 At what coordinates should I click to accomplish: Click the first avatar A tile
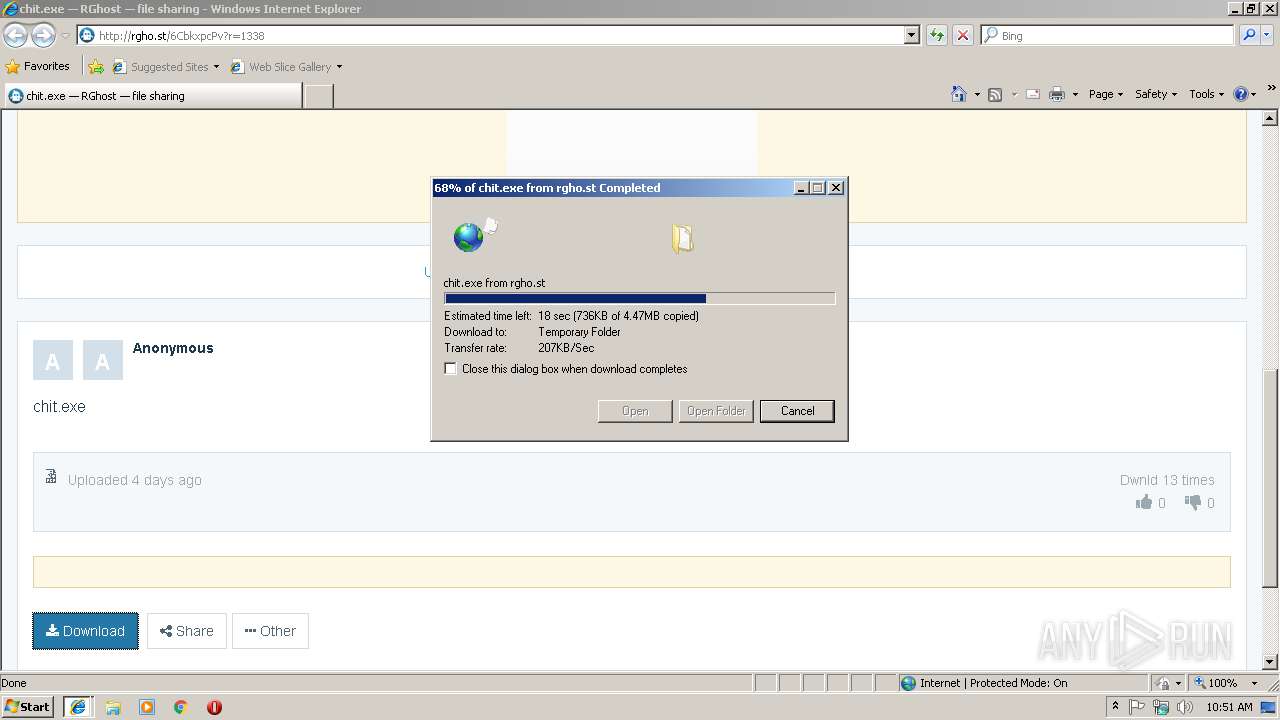[x=53, y=360]
